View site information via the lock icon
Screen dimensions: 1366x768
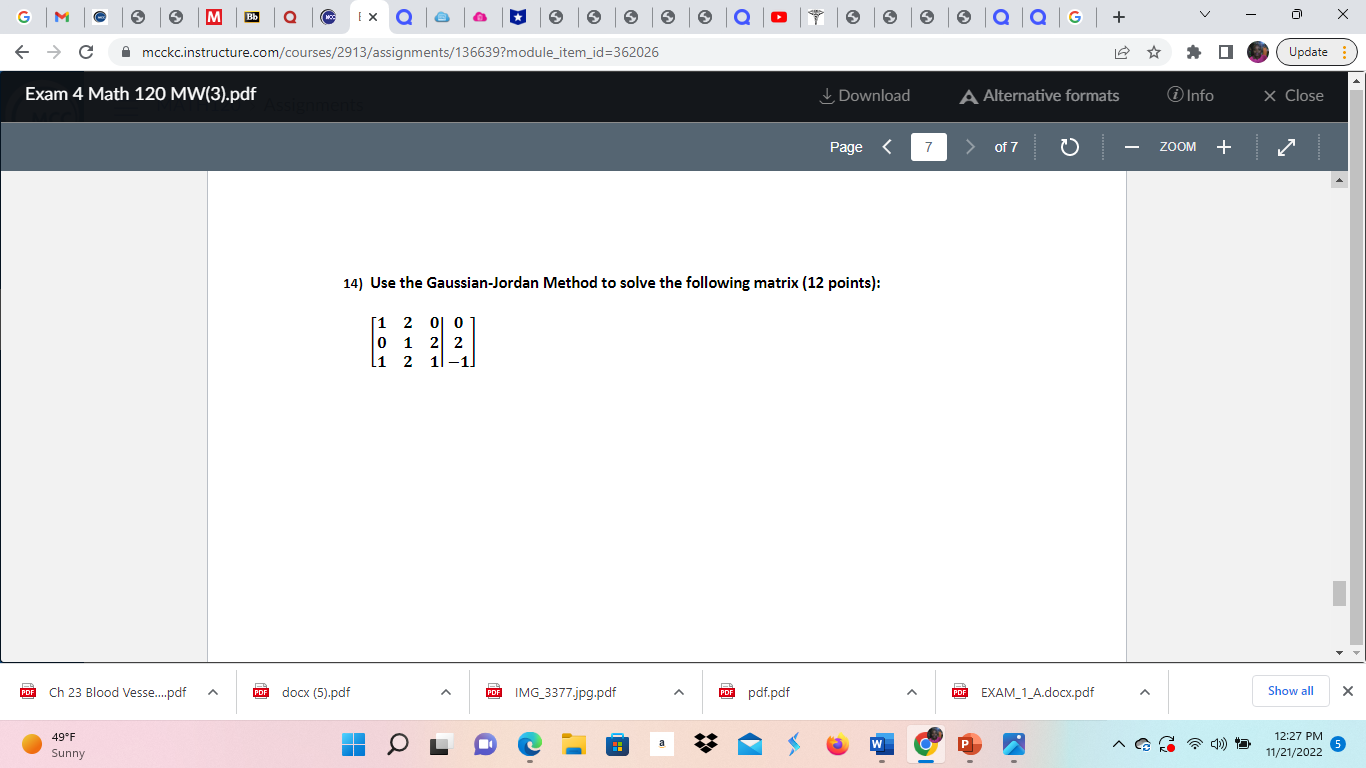[x=127, y=52]
